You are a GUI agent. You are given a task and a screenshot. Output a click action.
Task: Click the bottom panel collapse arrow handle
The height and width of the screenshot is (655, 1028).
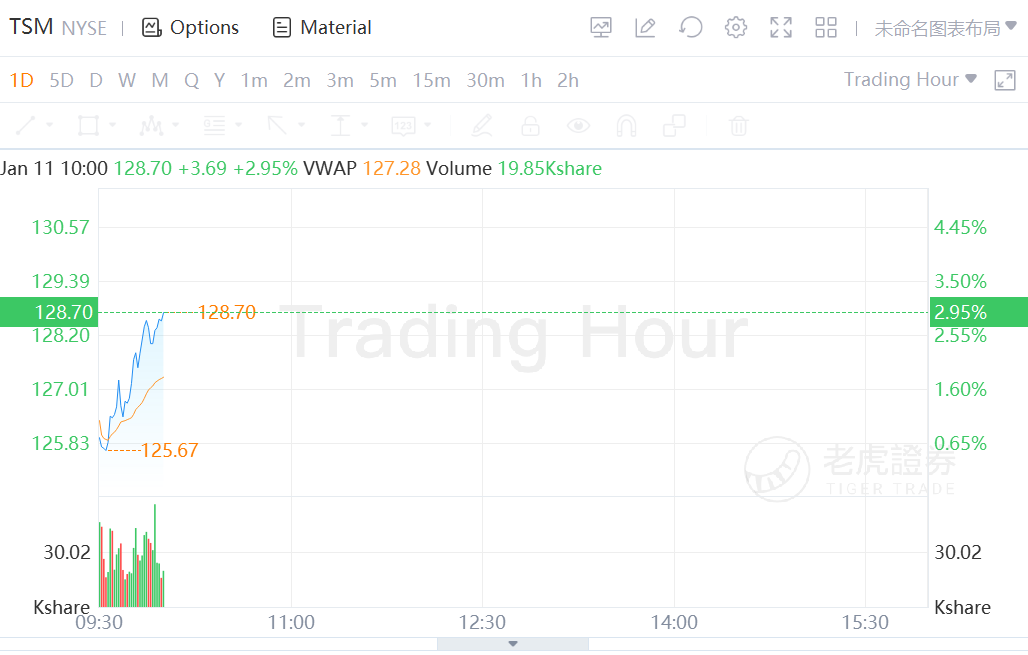(513, 644)
